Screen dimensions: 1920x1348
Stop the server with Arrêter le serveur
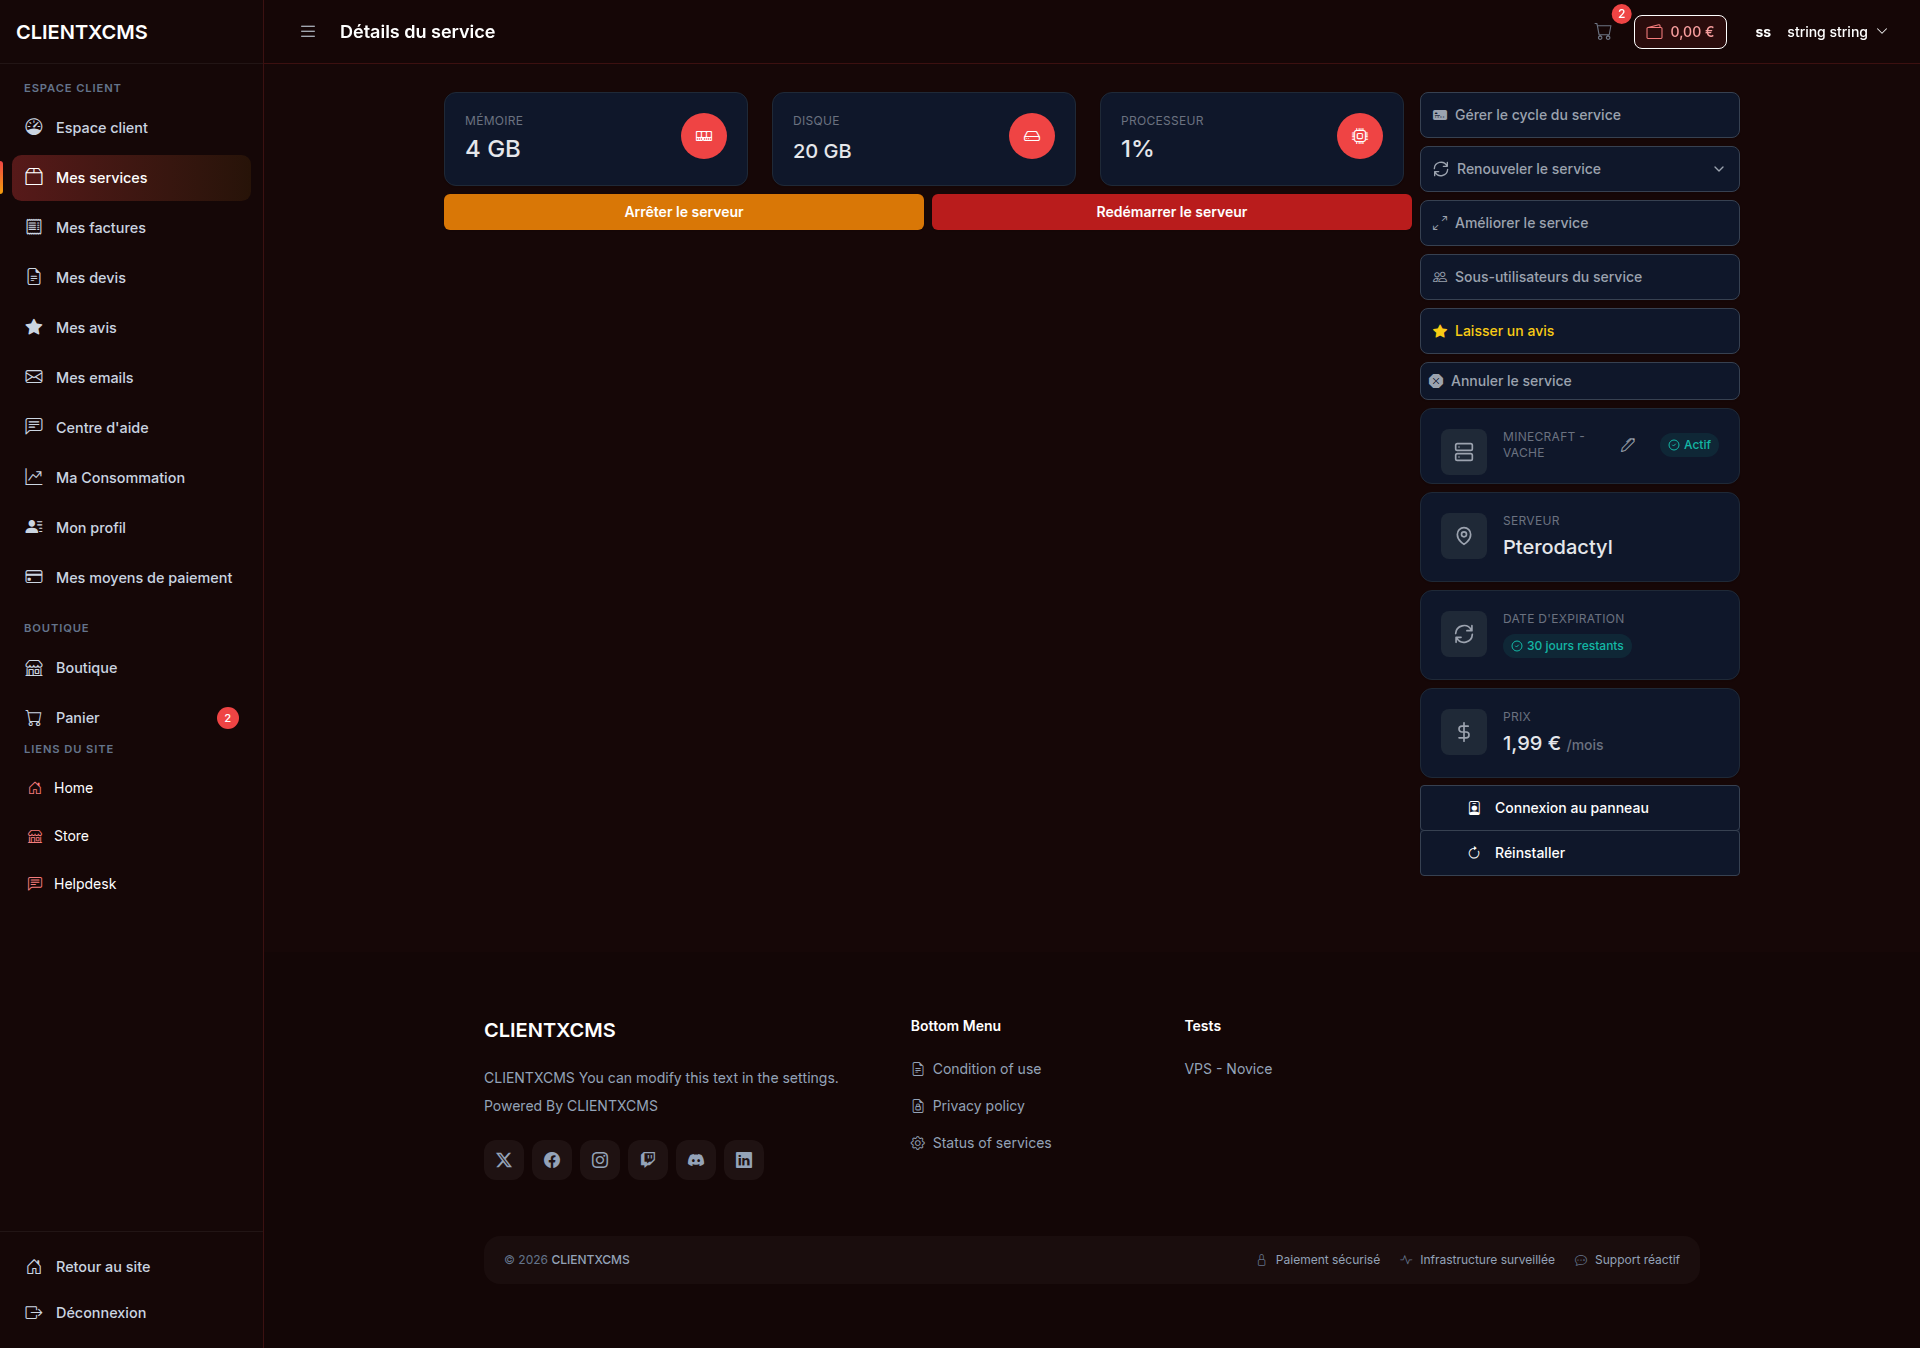[x=684, y=212]
